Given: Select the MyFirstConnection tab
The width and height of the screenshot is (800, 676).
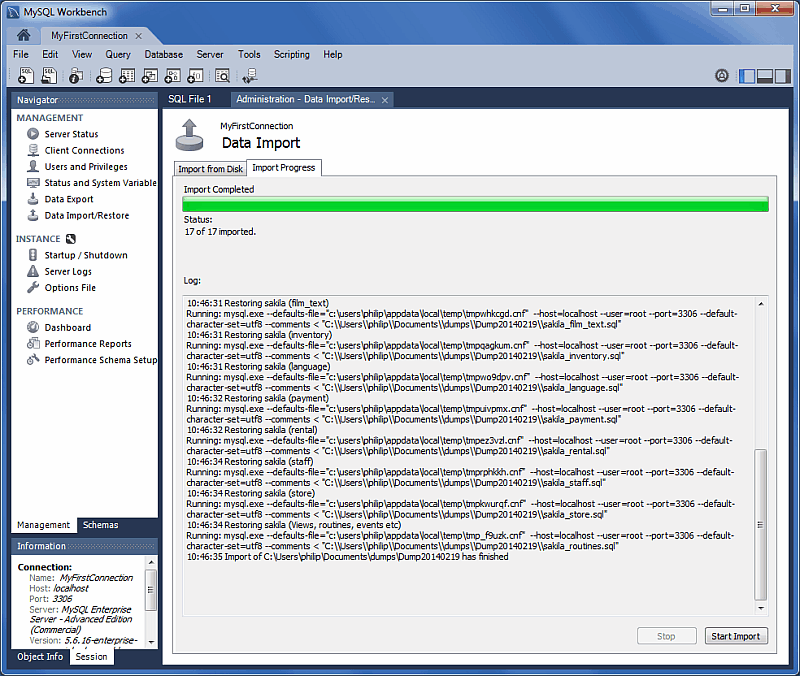Looking at the screenshot, I should (x=89, y=36).
